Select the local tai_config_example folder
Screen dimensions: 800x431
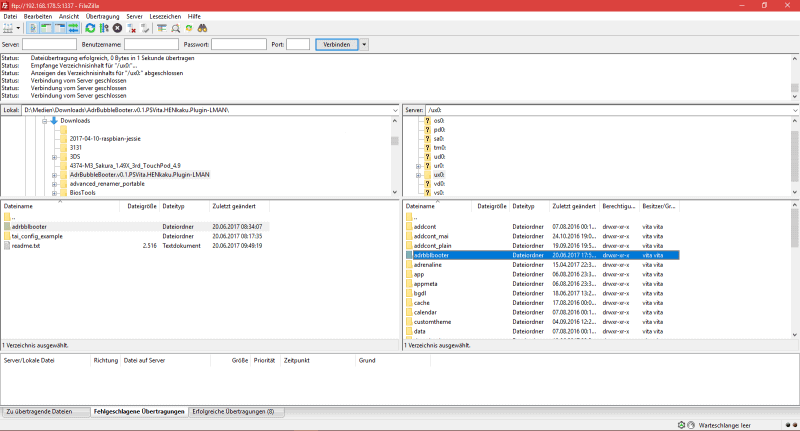(x=135, y=236)
